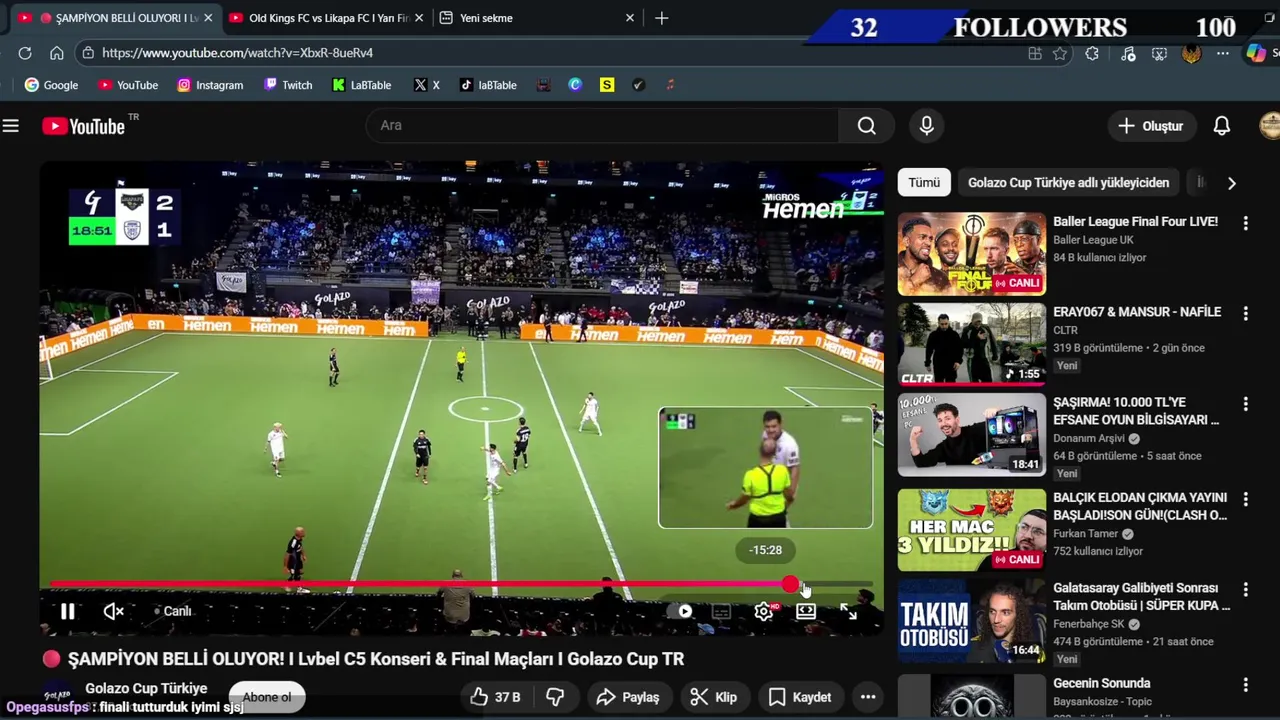Open video player settings gear
The height and width of the screenshot is (720, 1280).
click(764, 611)
